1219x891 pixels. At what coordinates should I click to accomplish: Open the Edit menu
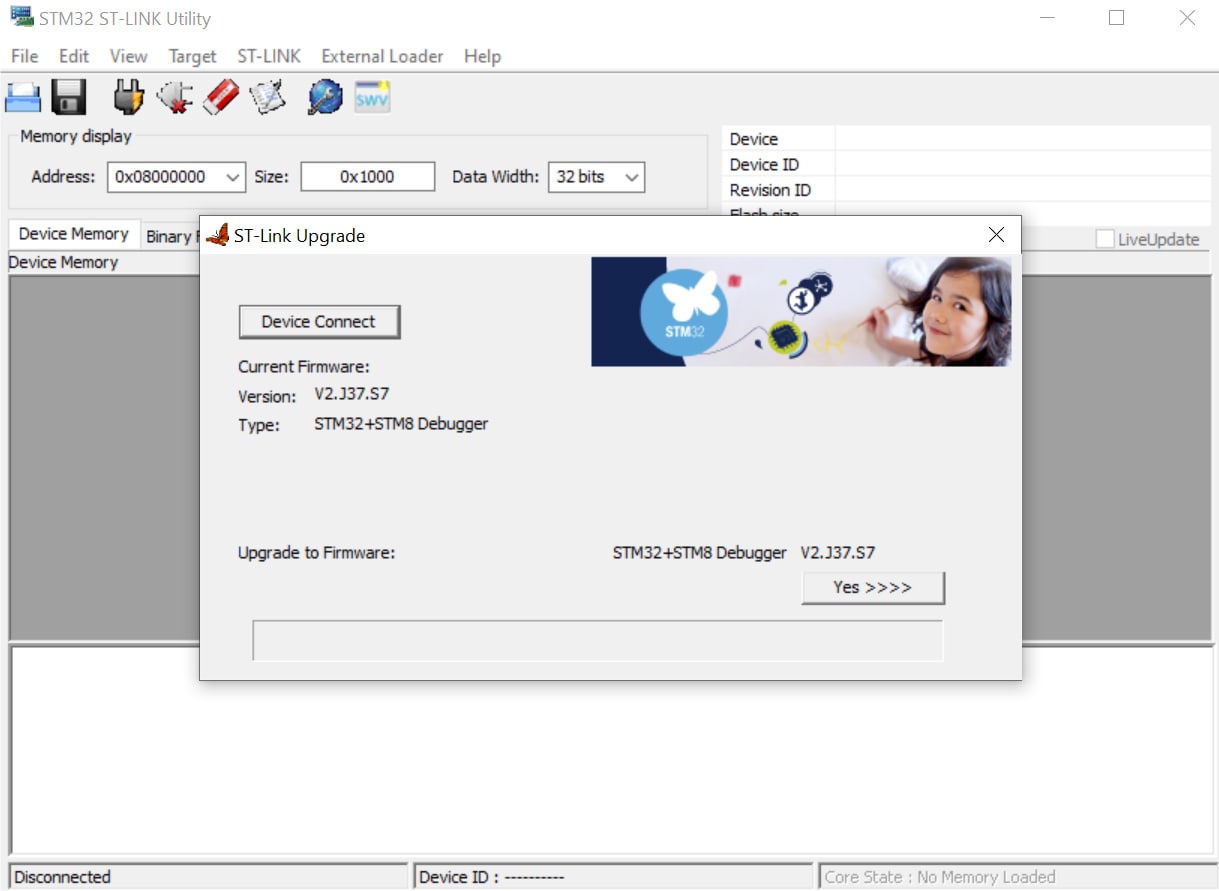74,56
